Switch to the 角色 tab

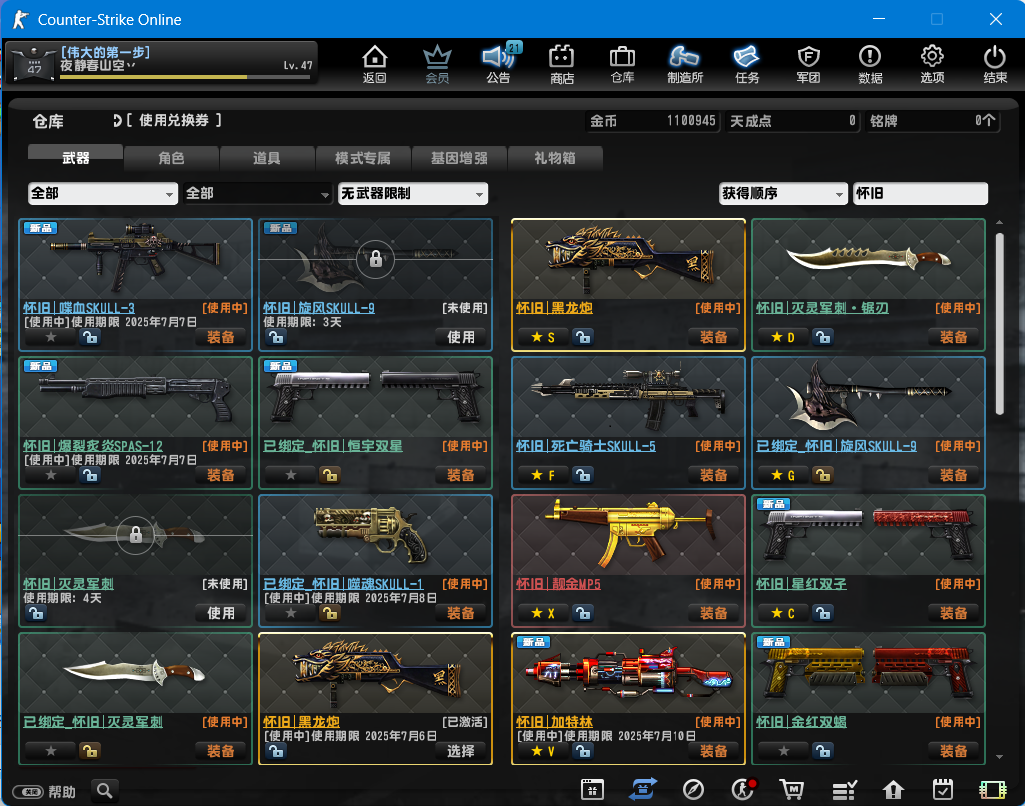click(171, 158)
